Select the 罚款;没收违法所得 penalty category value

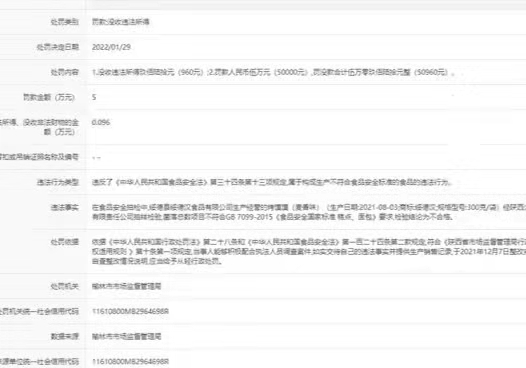pos(121,22)
